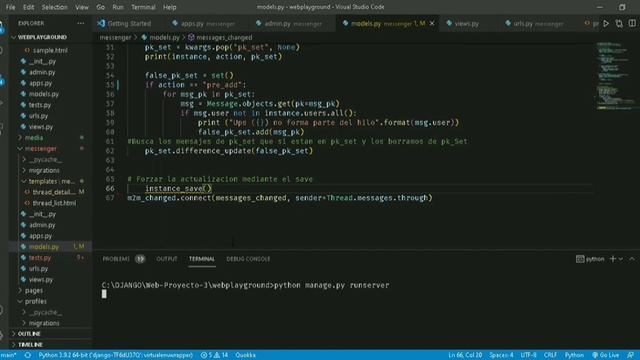Click the sync changes status icon

coord(27,355)
